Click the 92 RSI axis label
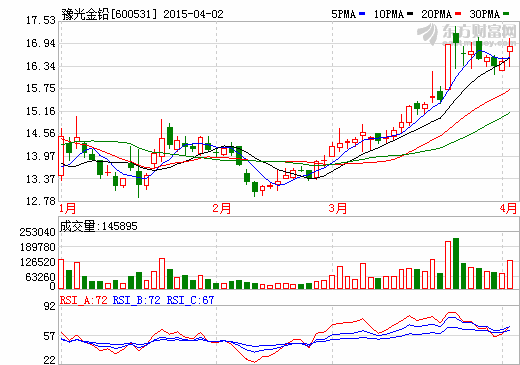 click(50, 306)
